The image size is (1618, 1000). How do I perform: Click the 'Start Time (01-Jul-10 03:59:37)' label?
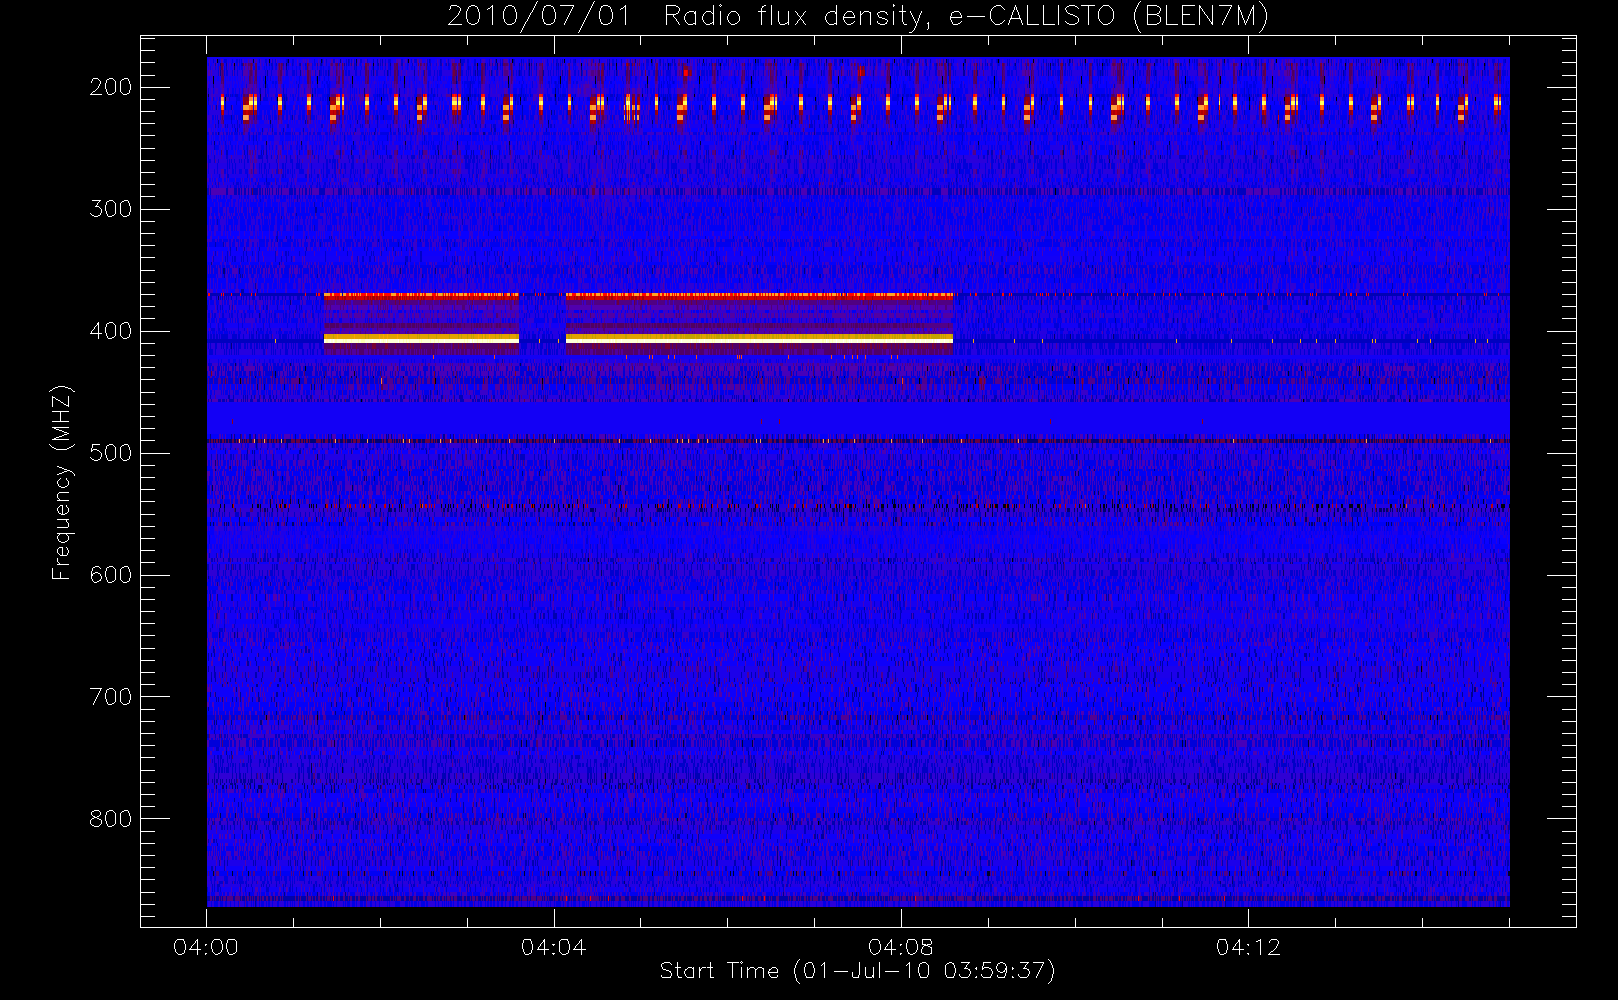(x=858, y=971)
